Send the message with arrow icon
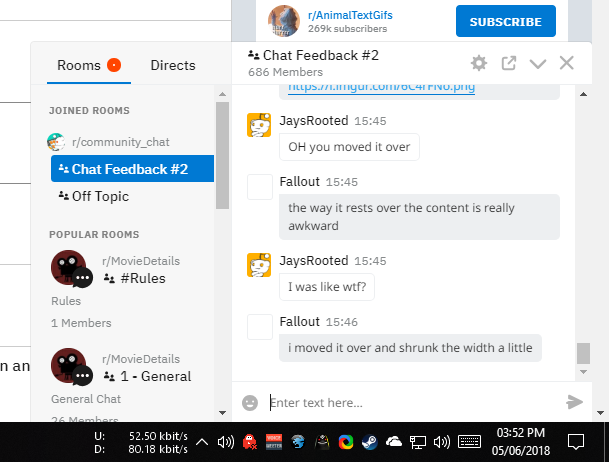Screen dimensions: 609x462 (574, 402)
